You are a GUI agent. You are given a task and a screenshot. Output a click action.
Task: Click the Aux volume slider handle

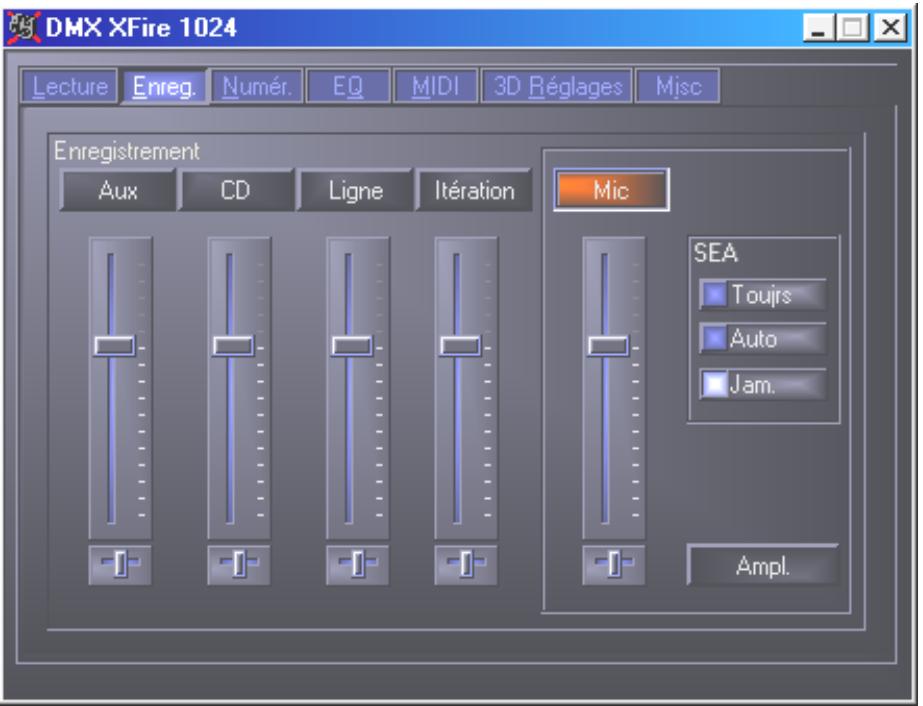click(x=114, y=346)
